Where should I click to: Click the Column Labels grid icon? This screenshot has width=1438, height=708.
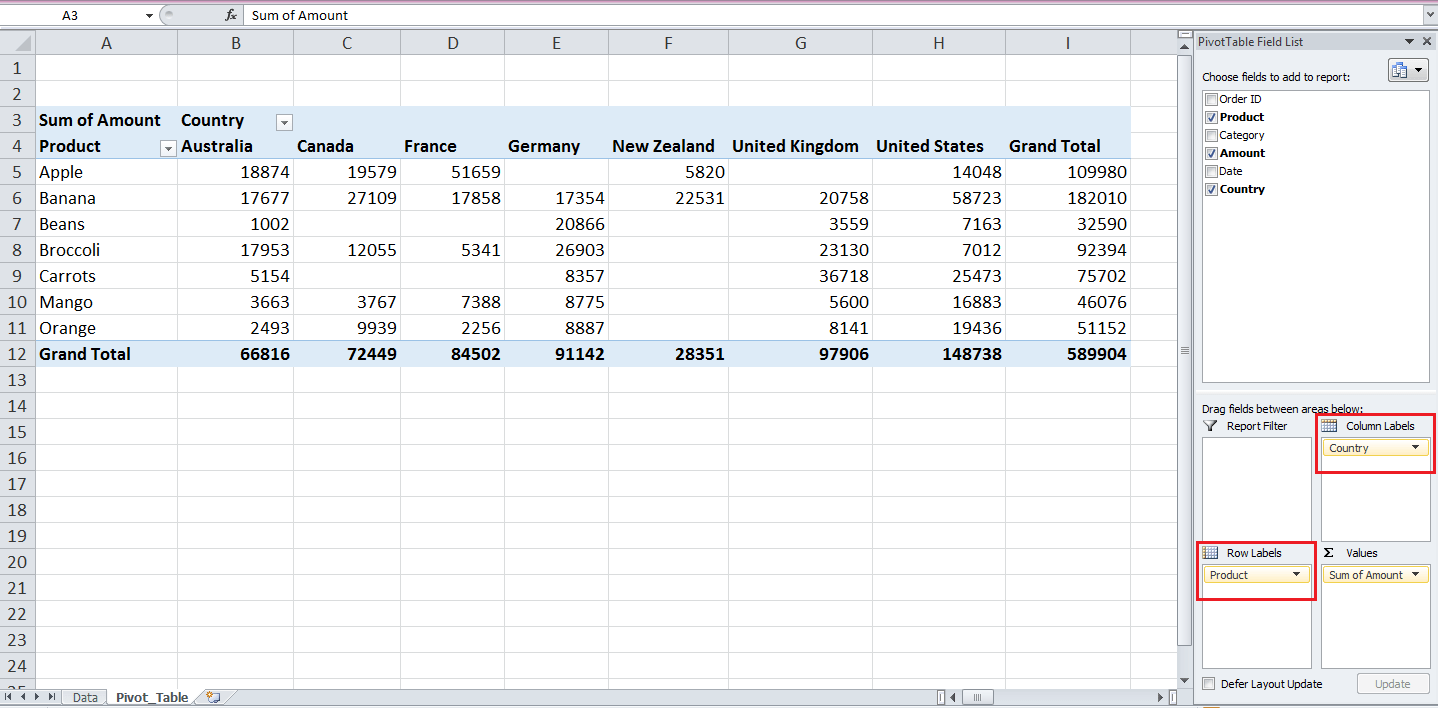click(x=1330, y=425)
